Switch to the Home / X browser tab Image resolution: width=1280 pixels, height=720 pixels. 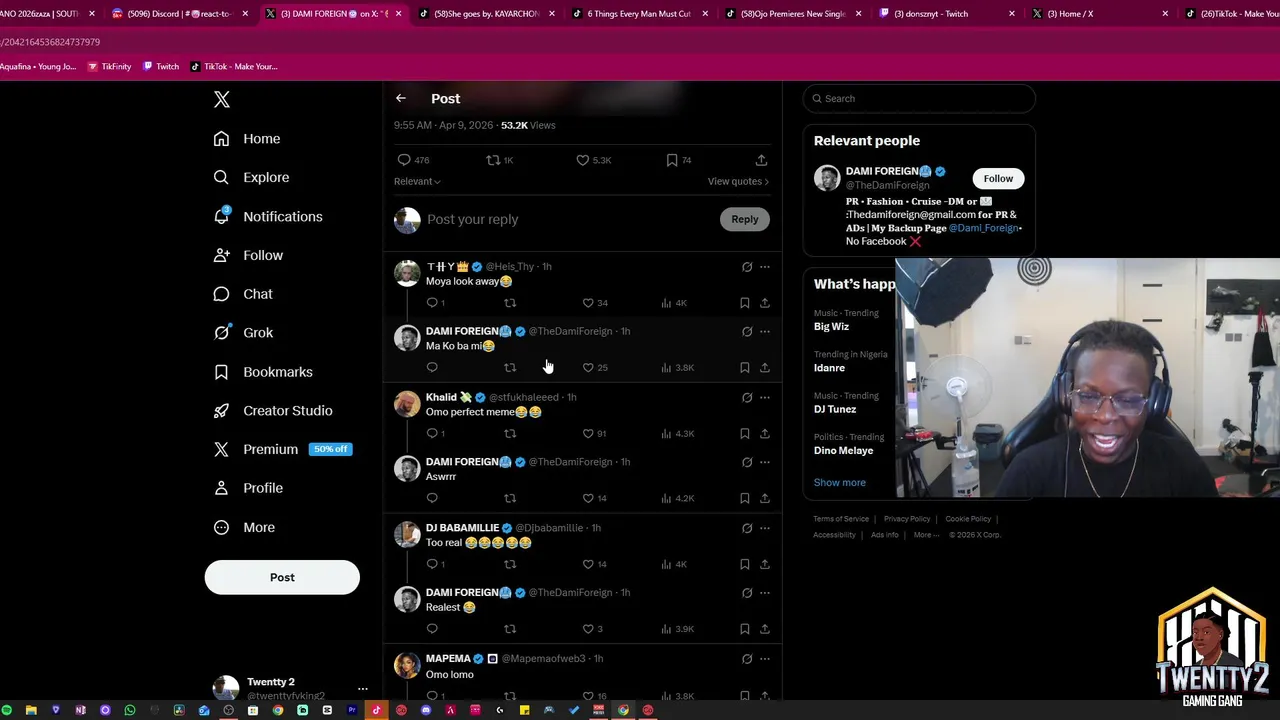pos(1101,14)
